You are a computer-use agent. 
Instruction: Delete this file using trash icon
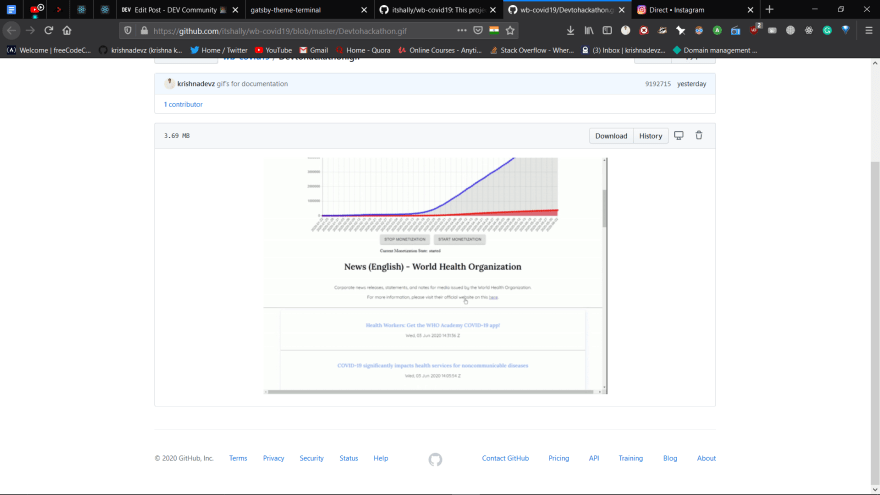pyautogui.click(x=699, y=135)
